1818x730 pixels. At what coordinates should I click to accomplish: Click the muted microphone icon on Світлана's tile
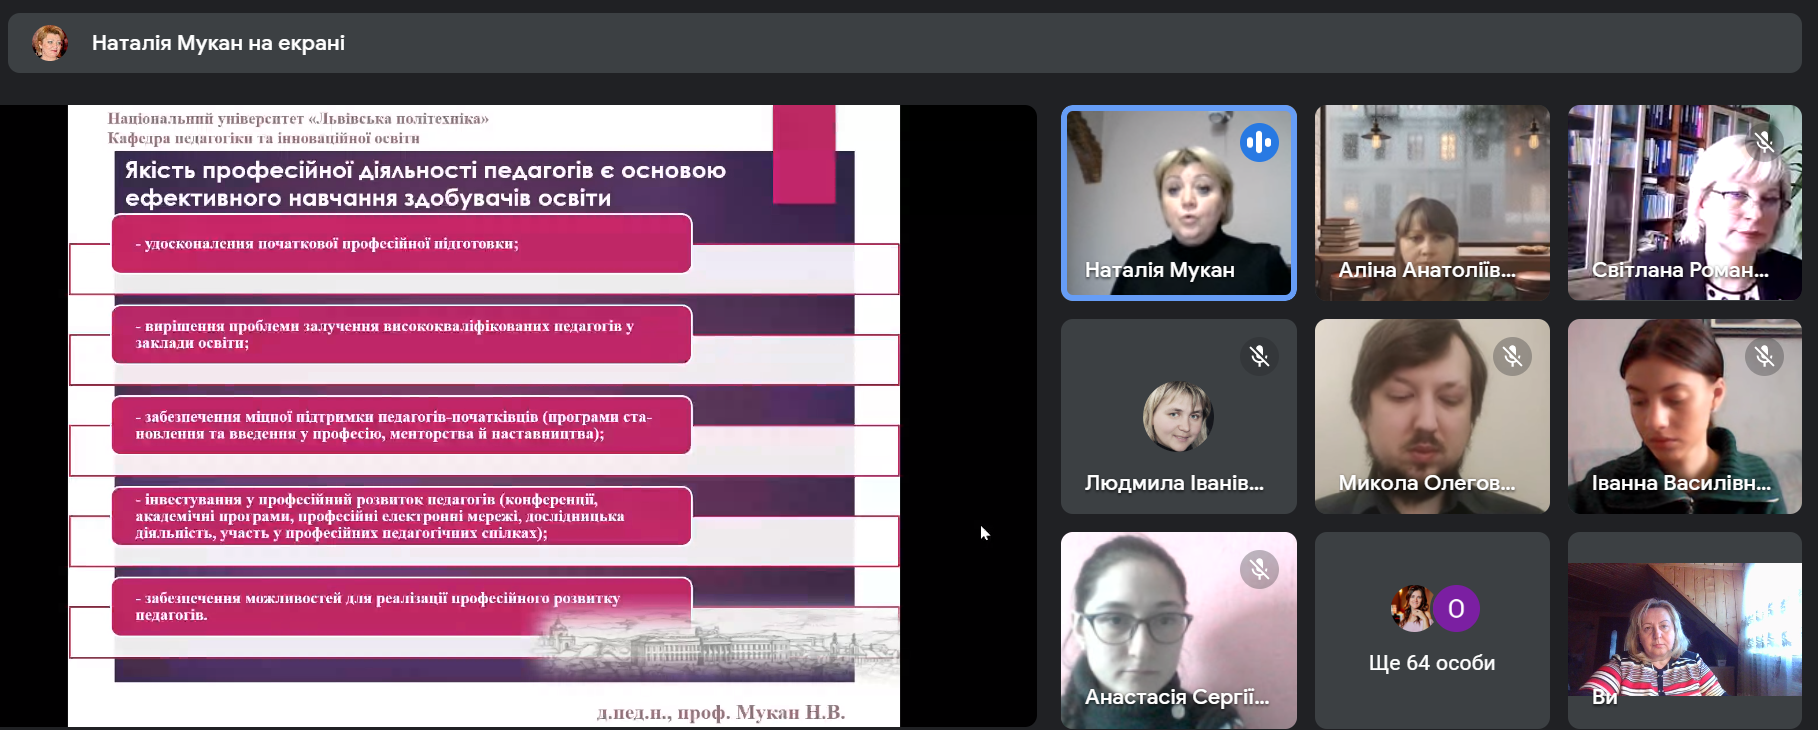1764,142
